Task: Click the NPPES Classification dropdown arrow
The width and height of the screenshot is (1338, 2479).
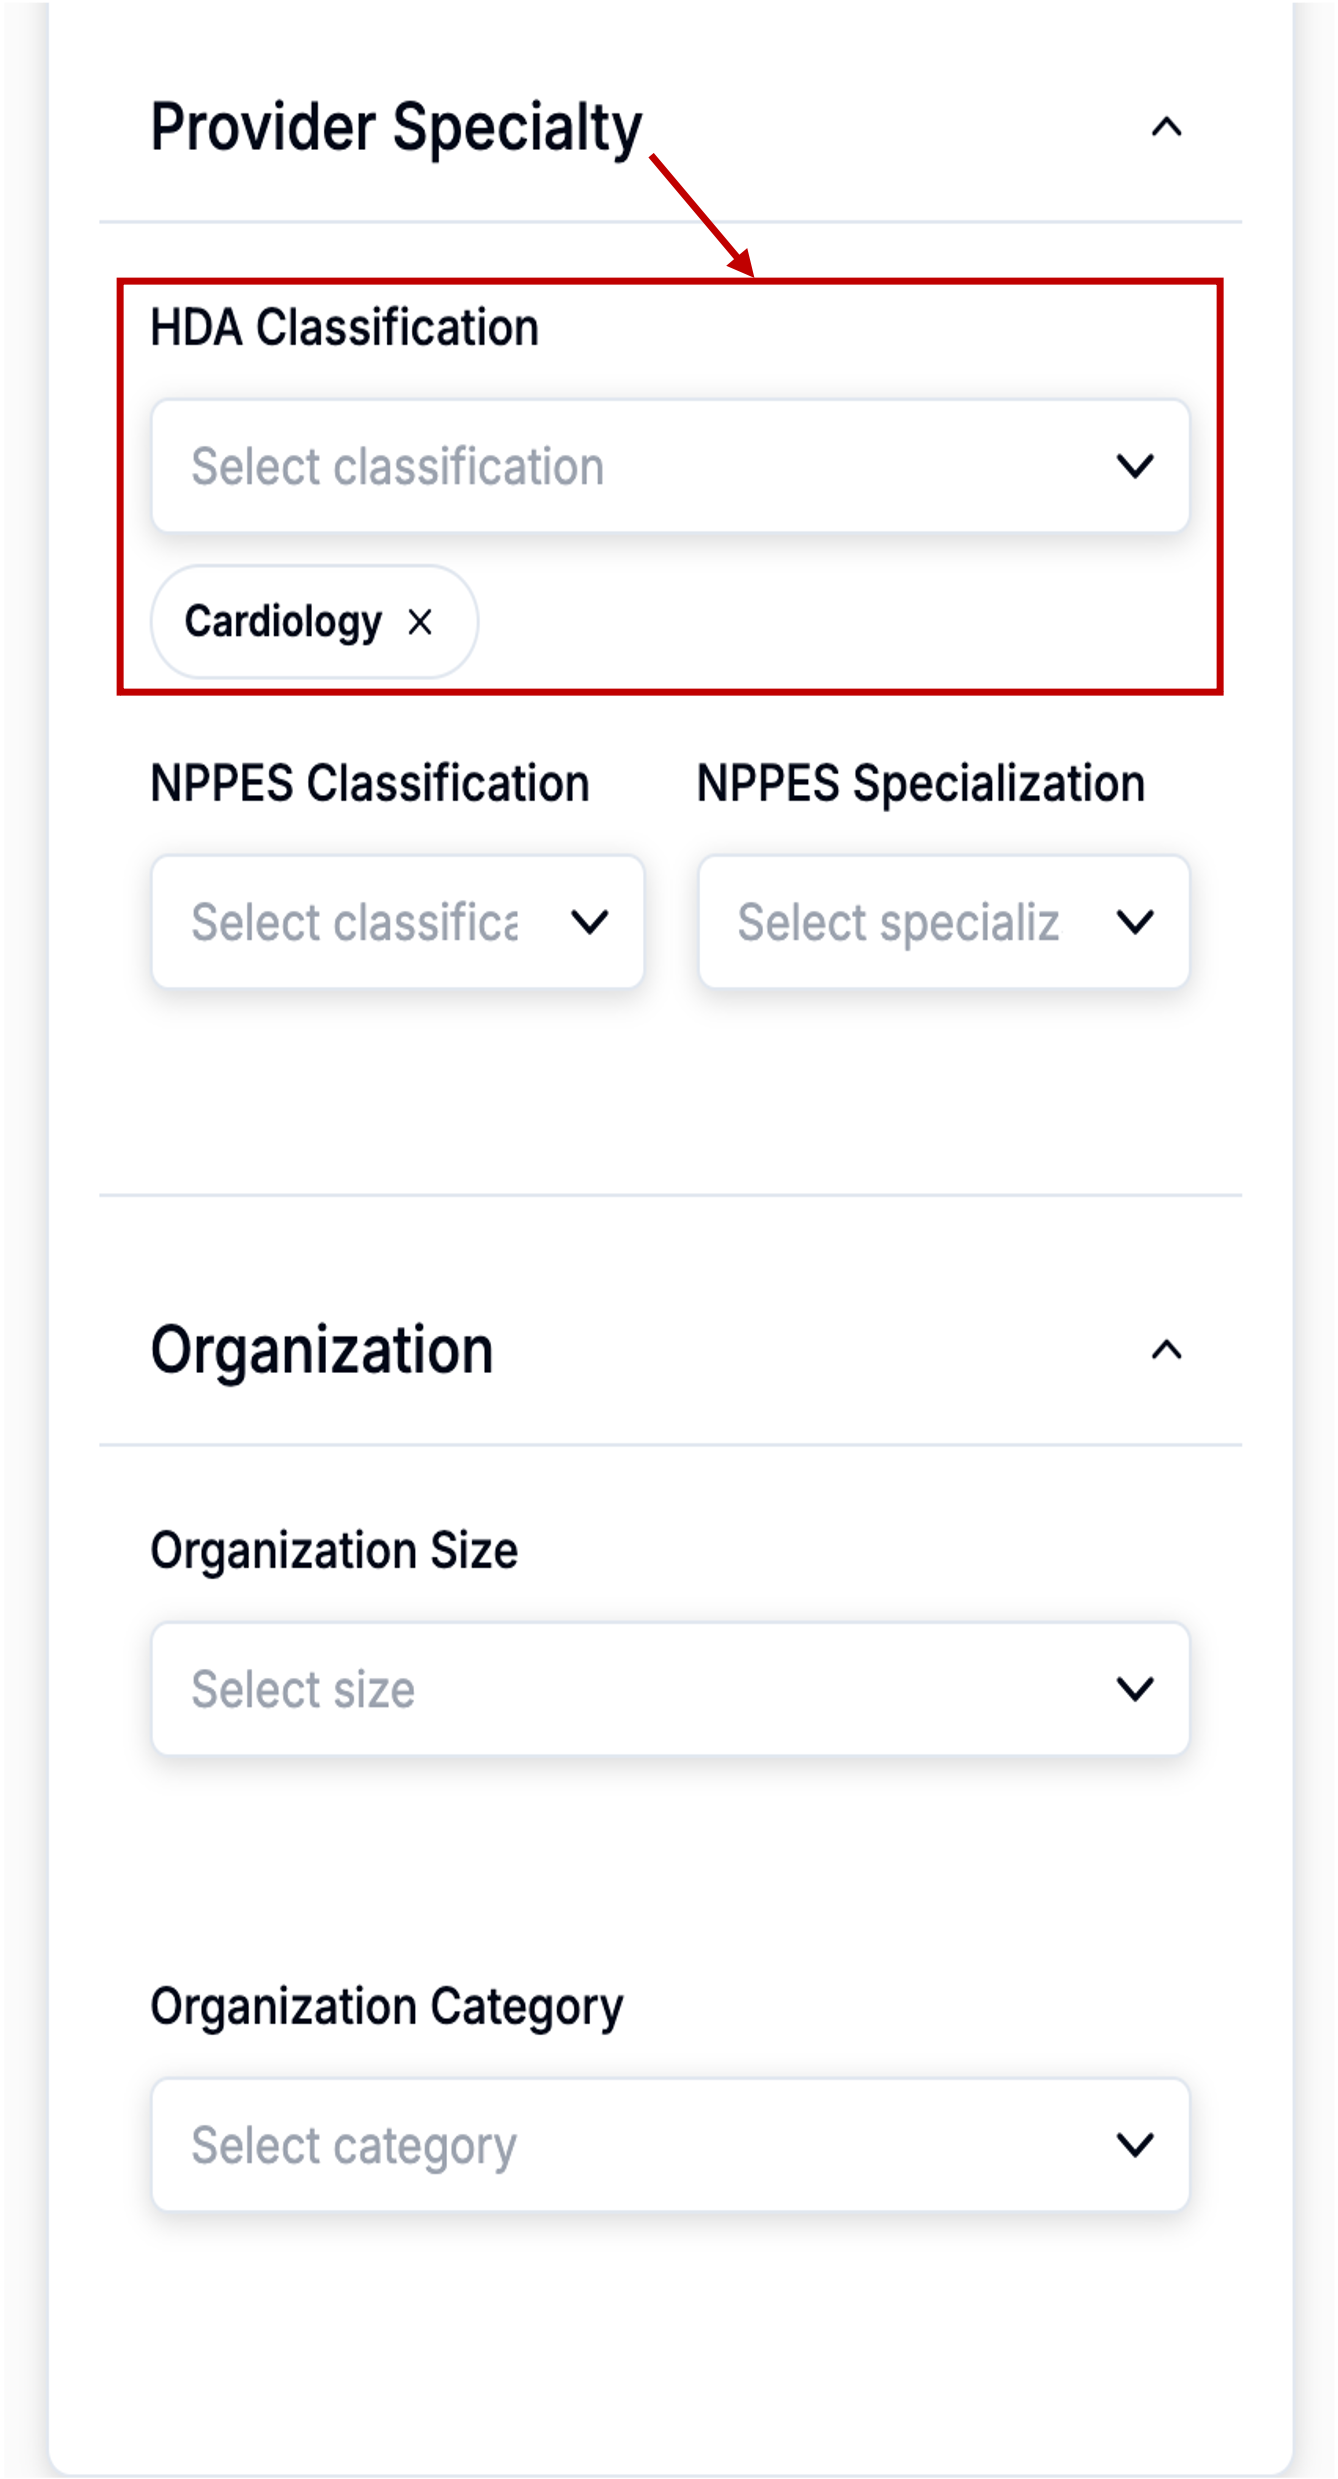Action: click(590, 922)
